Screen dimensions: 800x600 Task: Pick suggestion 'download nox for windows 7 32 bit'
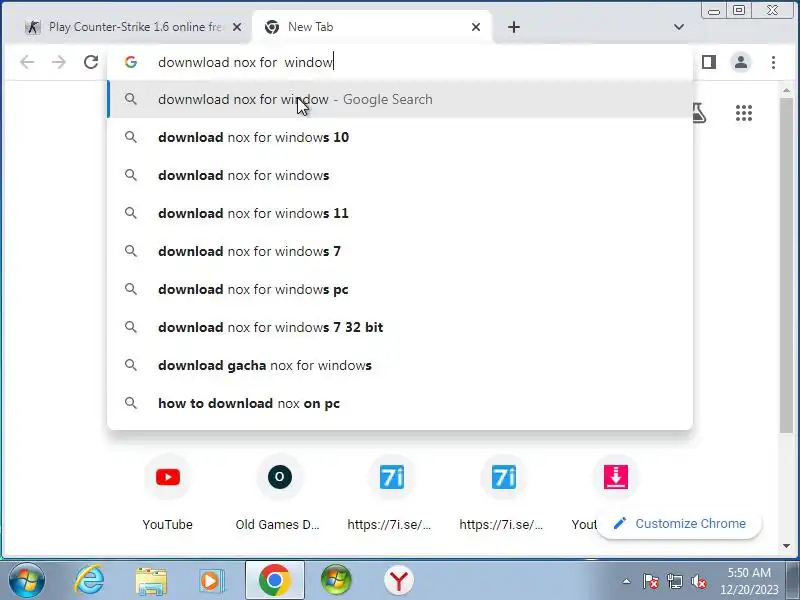click(x=400, y=327)
